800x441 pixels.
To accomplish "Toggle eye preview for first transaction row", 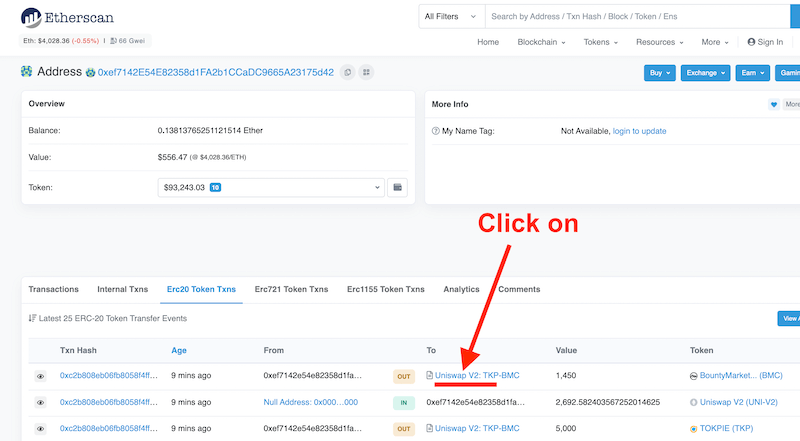I will [x=41, y=376].
